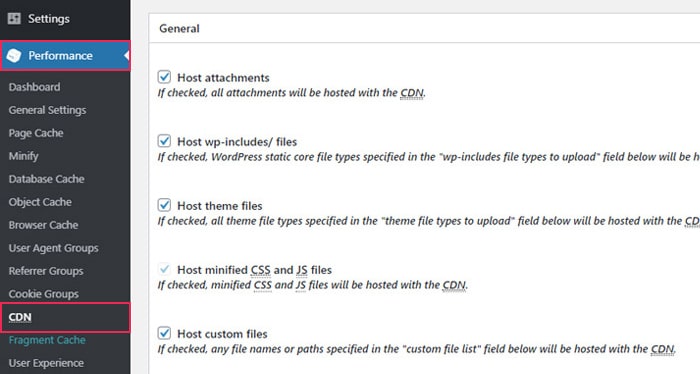Uncheck Host attachments checkbox
Viewport: 700px width, 374px height.
164,77
